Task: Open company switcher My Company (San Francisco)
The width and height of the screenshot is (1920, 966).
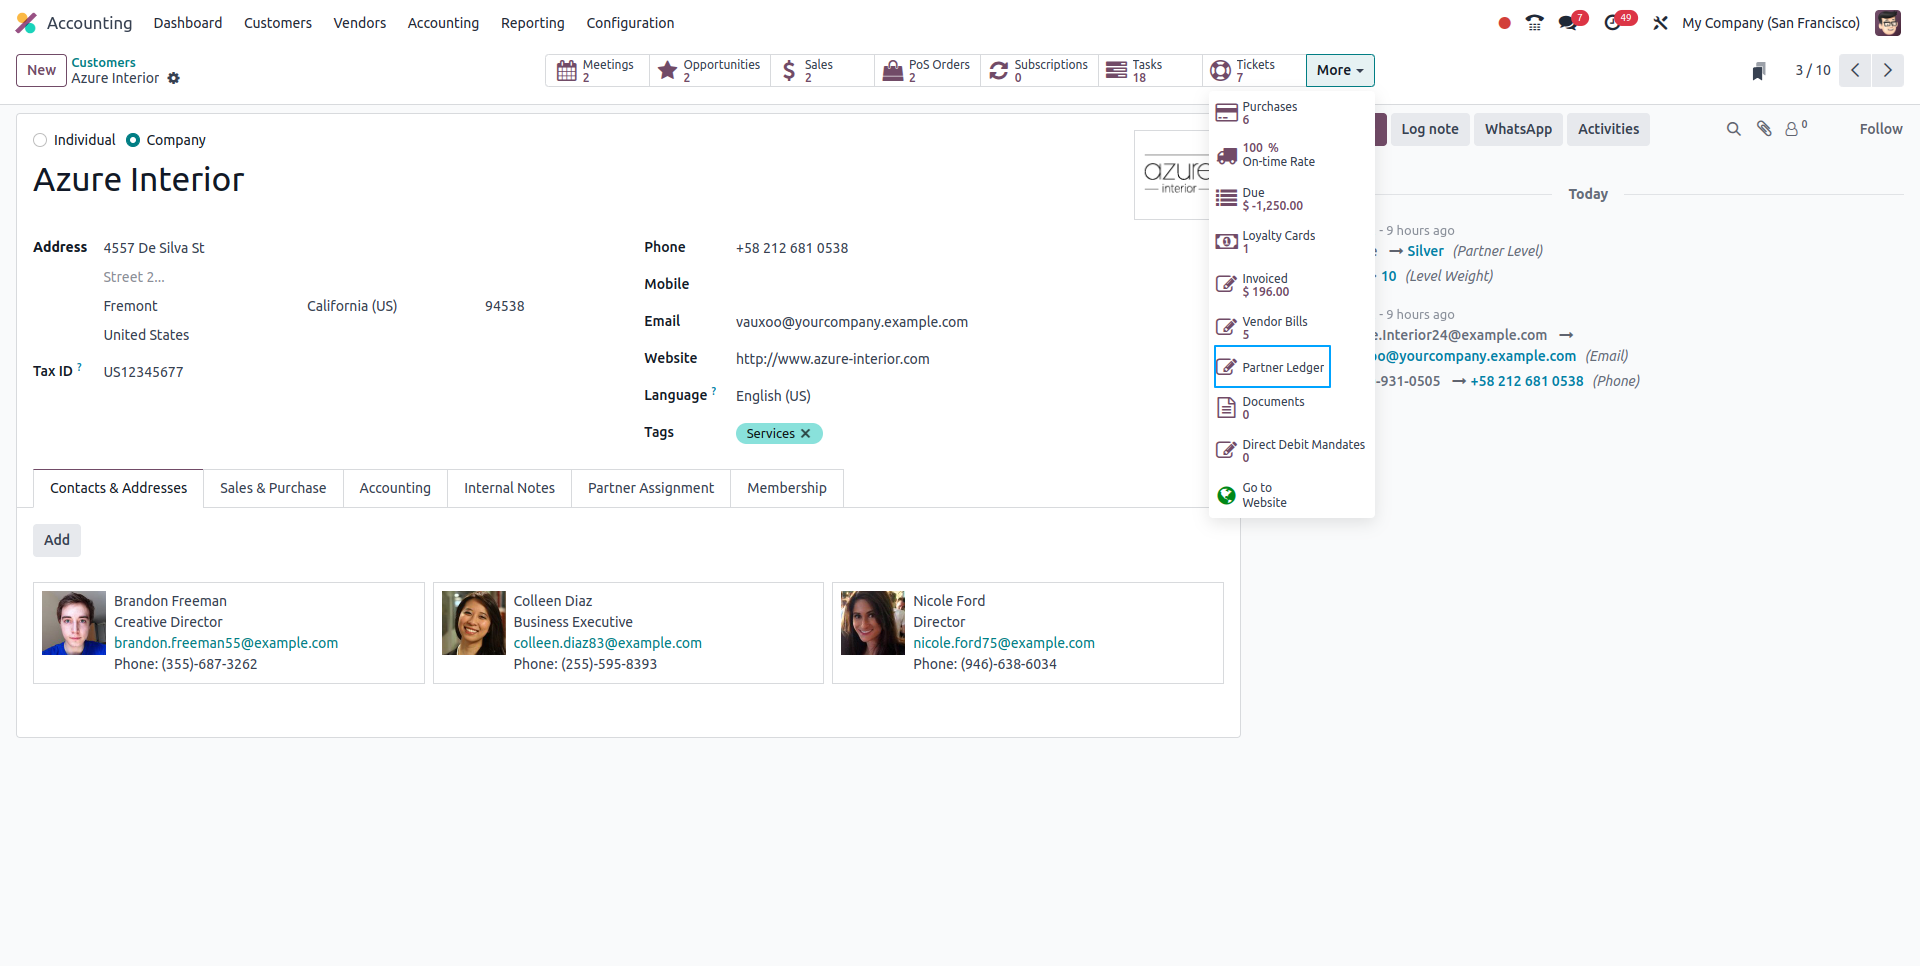Action: pos(1771,23)
